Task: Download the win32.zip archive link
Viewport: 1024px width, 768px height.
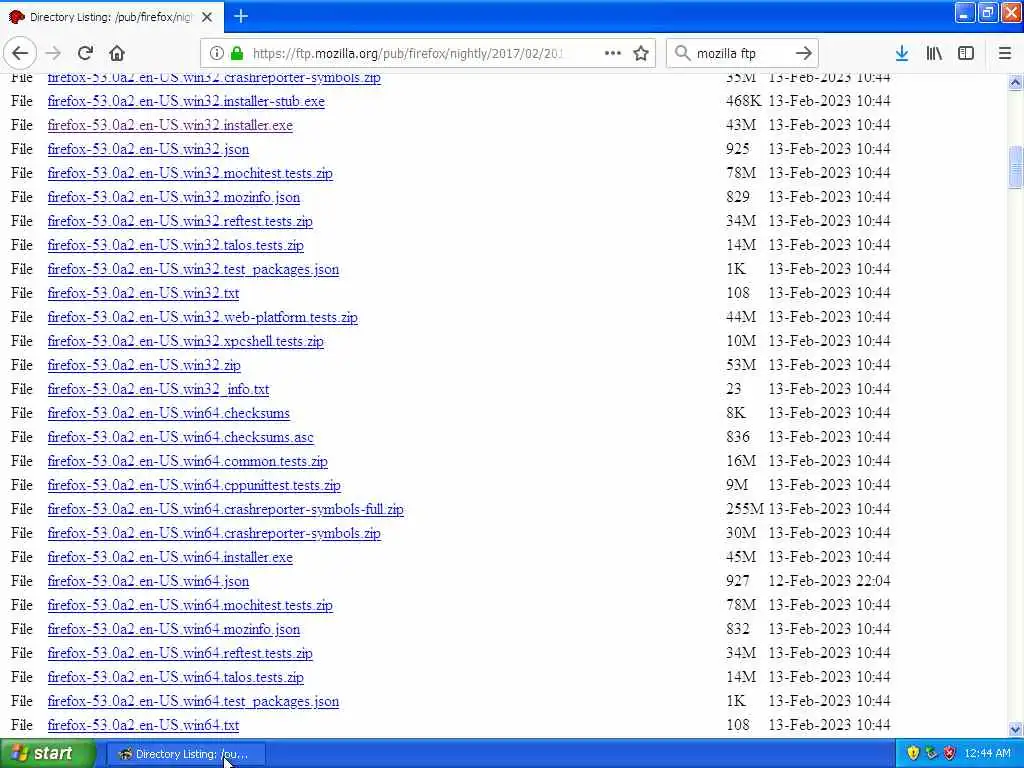Action: 144,365
